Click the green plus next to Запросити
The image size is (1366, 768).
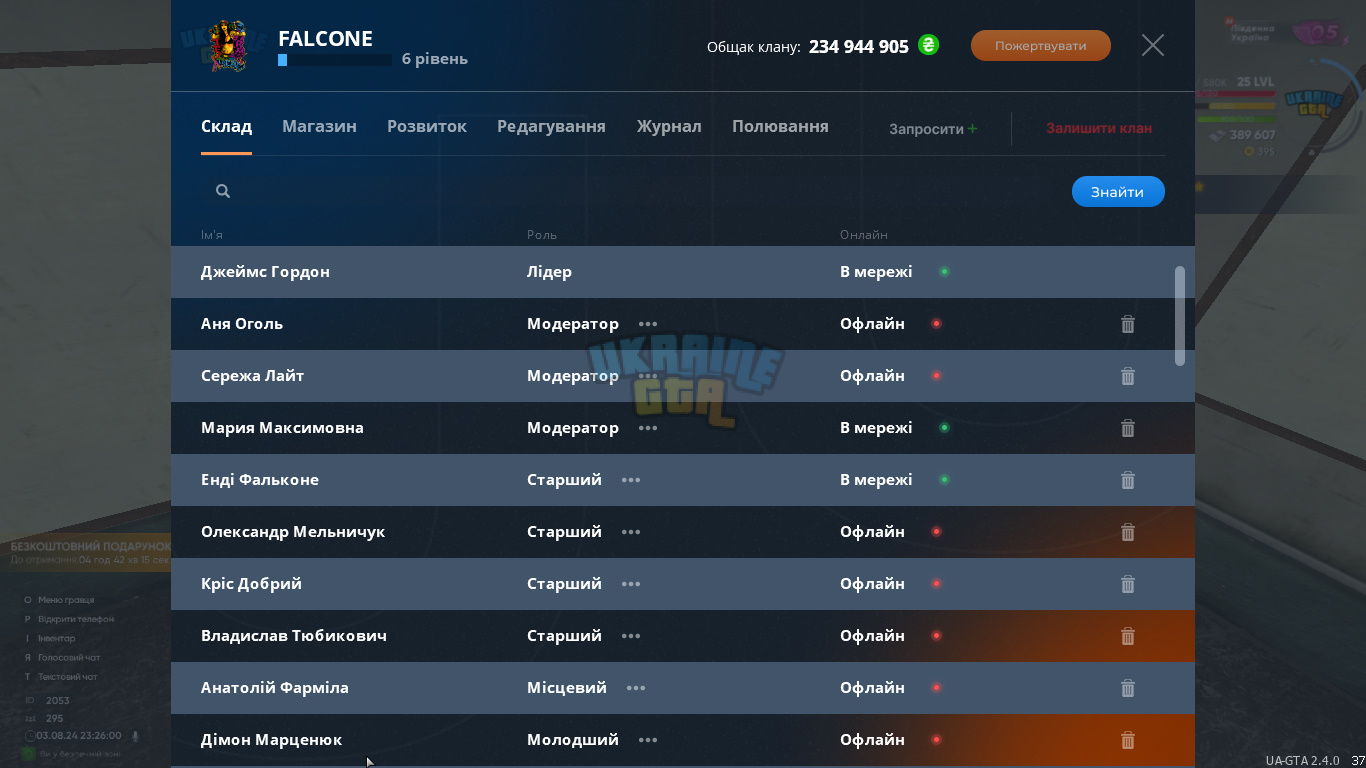click(973, 129)
